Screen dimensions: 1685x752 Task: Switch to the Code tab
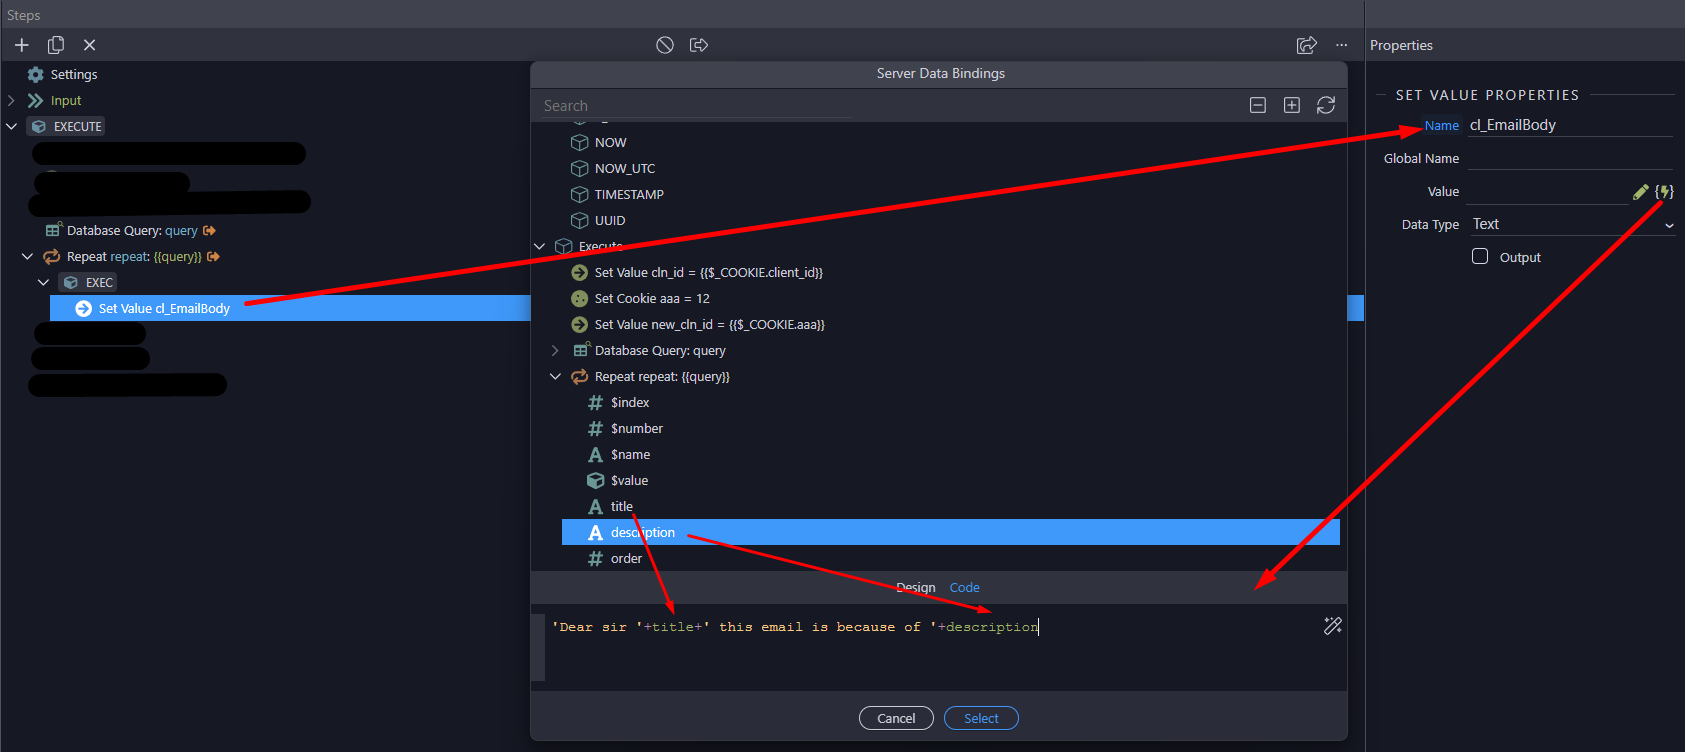point(964,588)
